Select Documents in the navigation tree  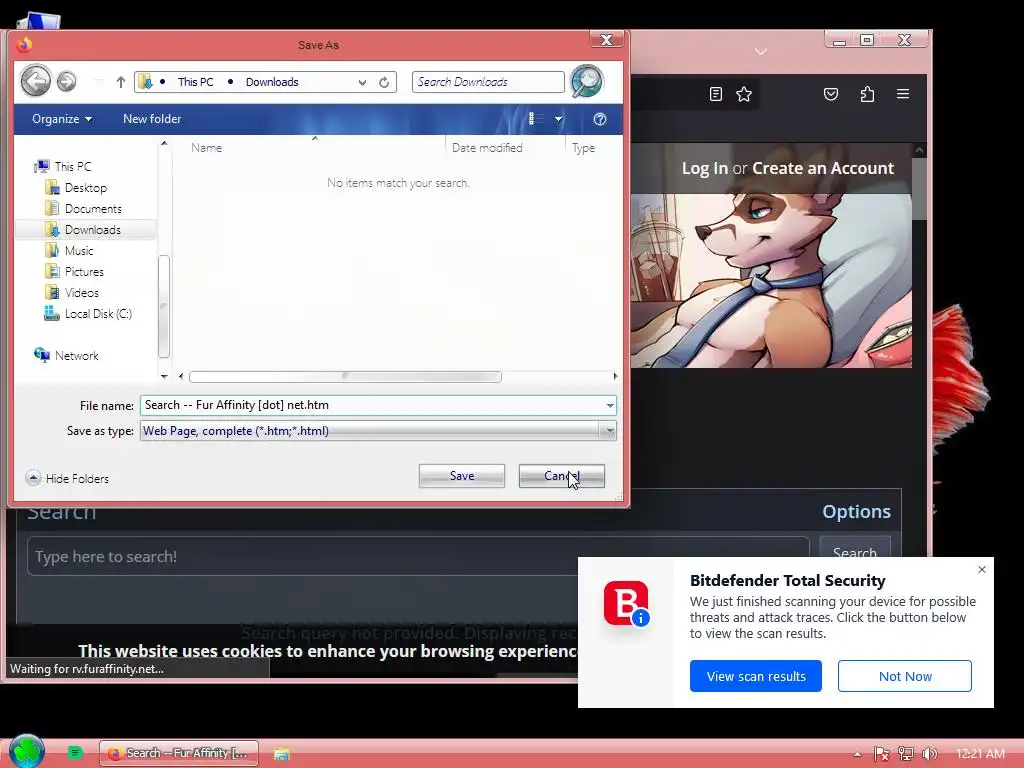point(83,208)
